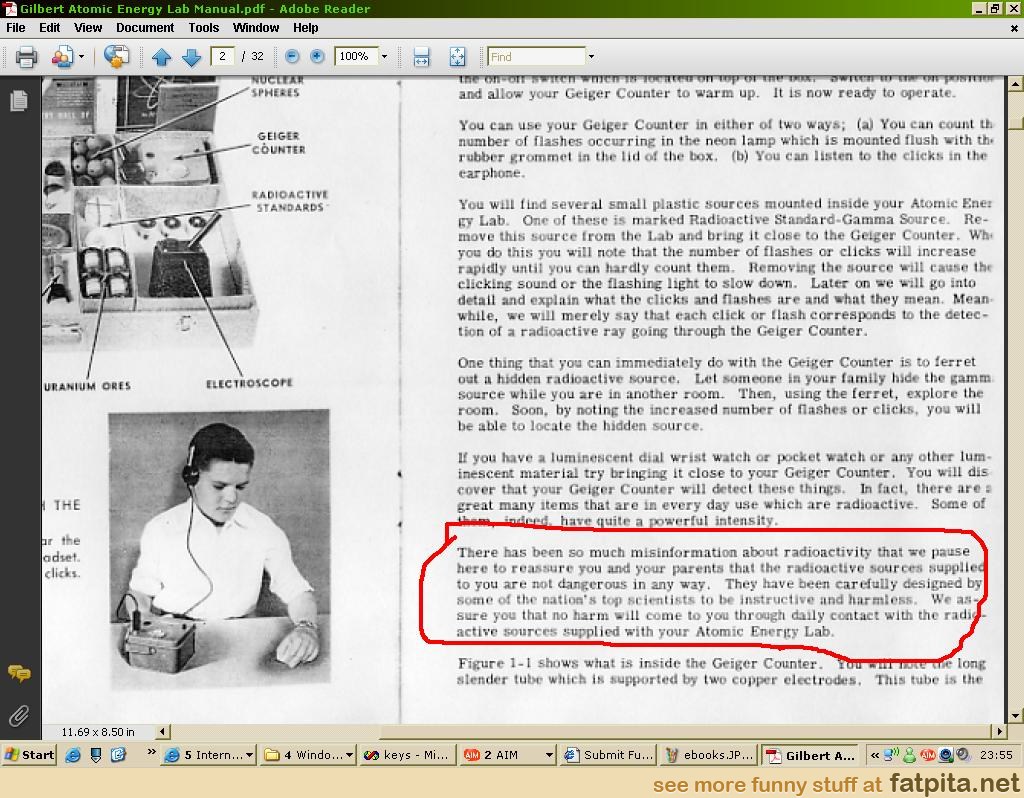Click the zoom percentage field
Image resolution: width=1024 pixels, height=798 pixels.
(355, 57)
